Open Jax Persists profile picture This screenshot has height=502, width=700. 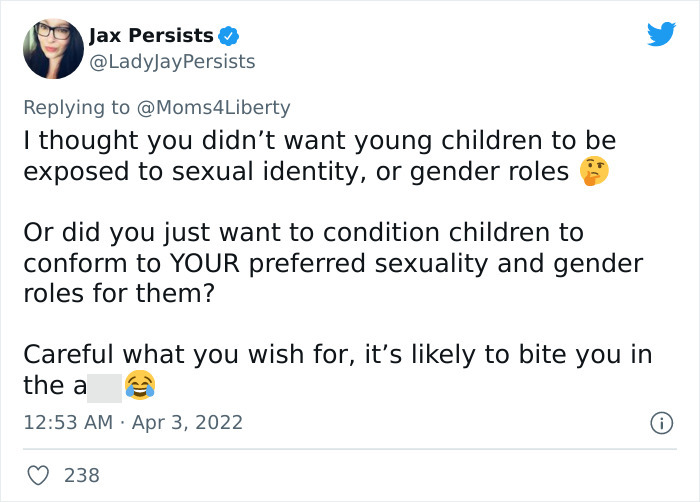50,48
